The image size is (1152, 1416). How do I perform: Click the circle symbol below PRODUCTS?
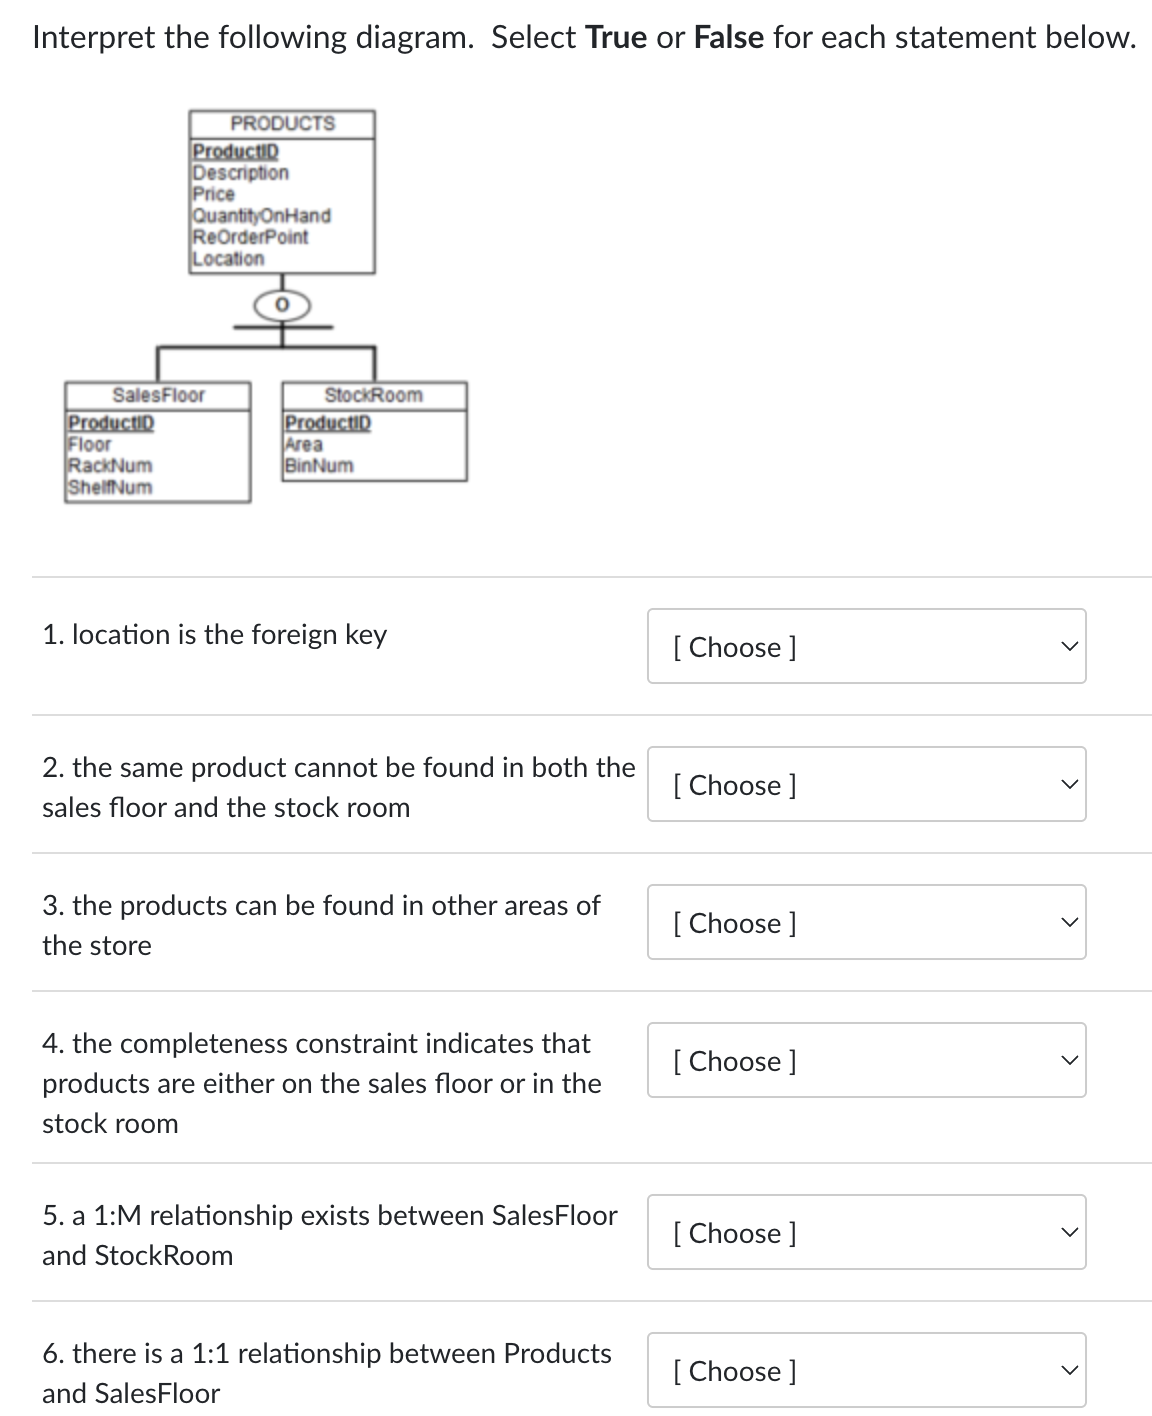tap(282, 305)
